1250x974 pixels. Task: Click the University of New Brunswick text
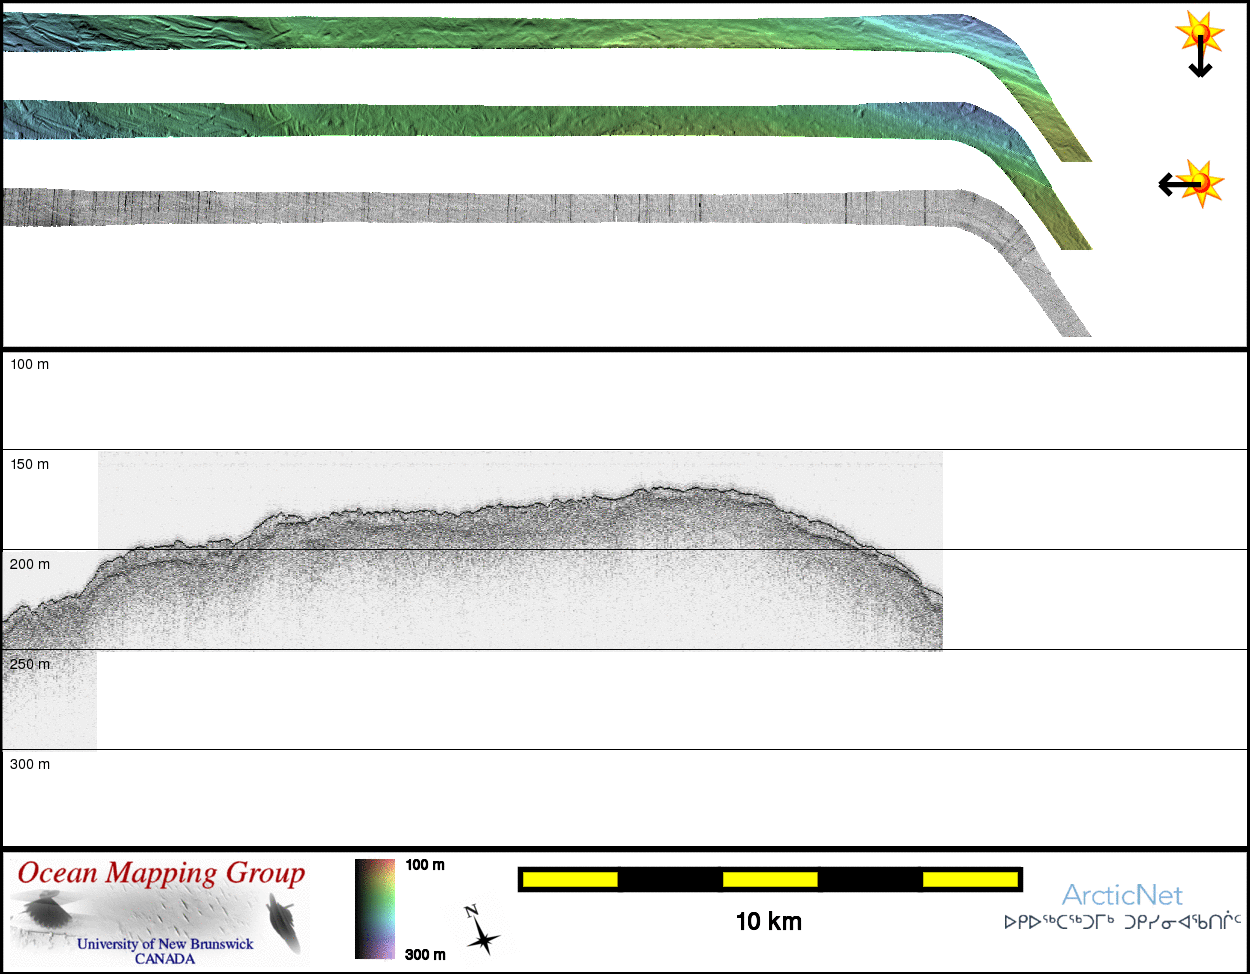pos(165,944)
